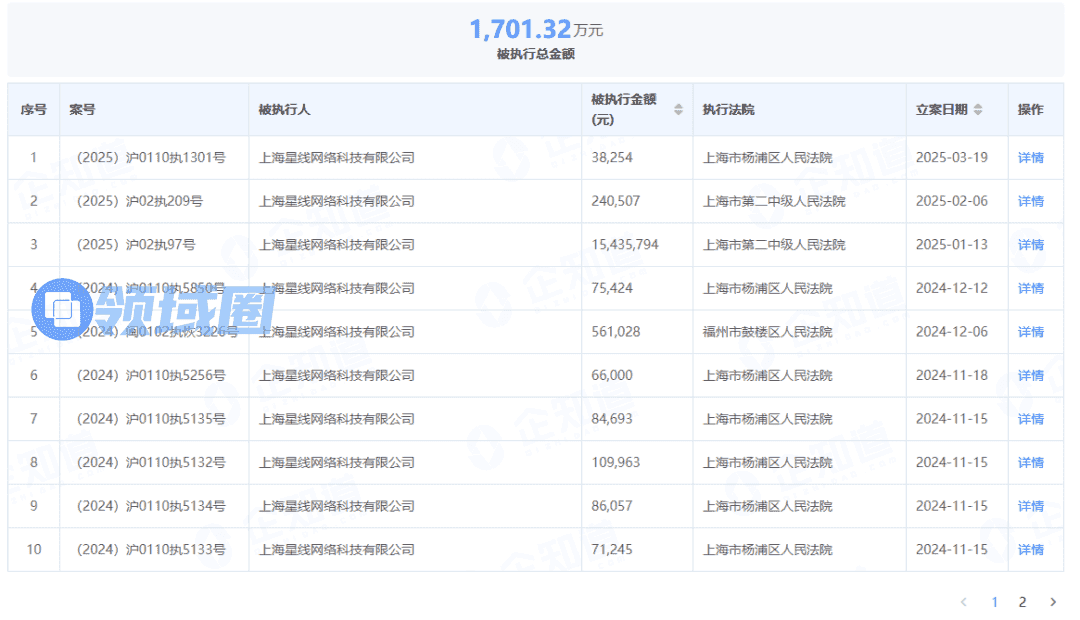View 详情 for case 沪0110执5256号
Image resolution: width=1080 pixels, height=620 pixels.
[x=1030, y=376]
